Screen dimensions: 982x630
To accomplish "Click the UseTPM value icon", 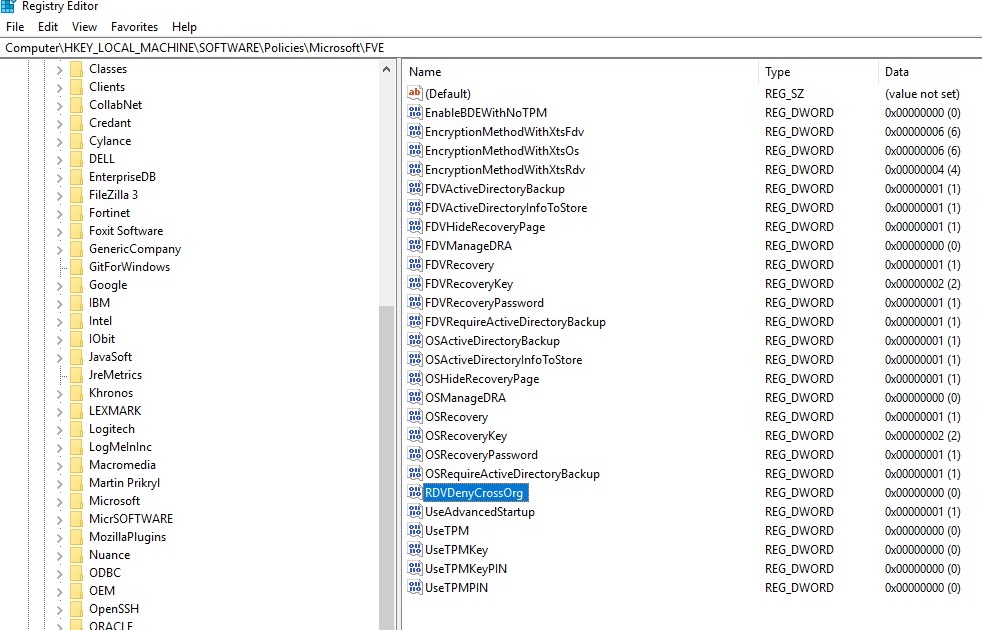I will tap(414, 530).
